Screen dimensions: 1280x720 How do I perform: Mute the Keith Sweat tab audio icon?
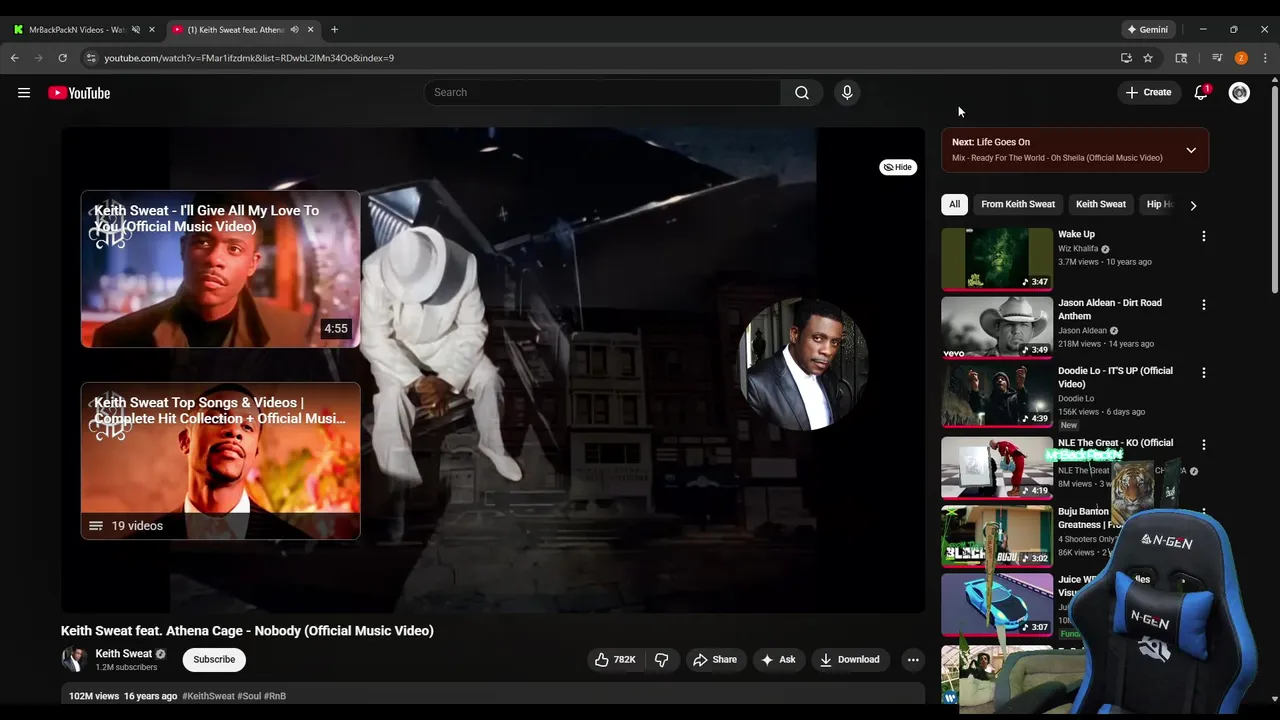point(294,30)
